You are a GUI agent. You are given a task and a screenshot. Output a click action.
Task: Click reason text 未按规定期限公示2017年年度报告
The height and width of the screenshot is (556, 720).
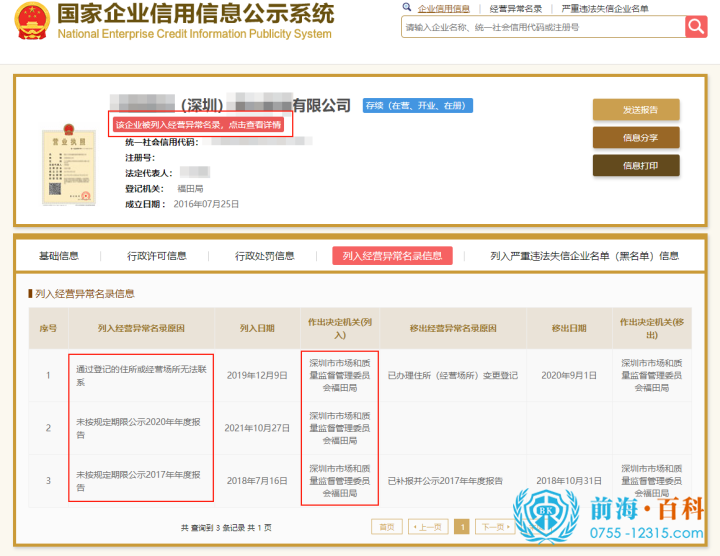pos(138,481)
